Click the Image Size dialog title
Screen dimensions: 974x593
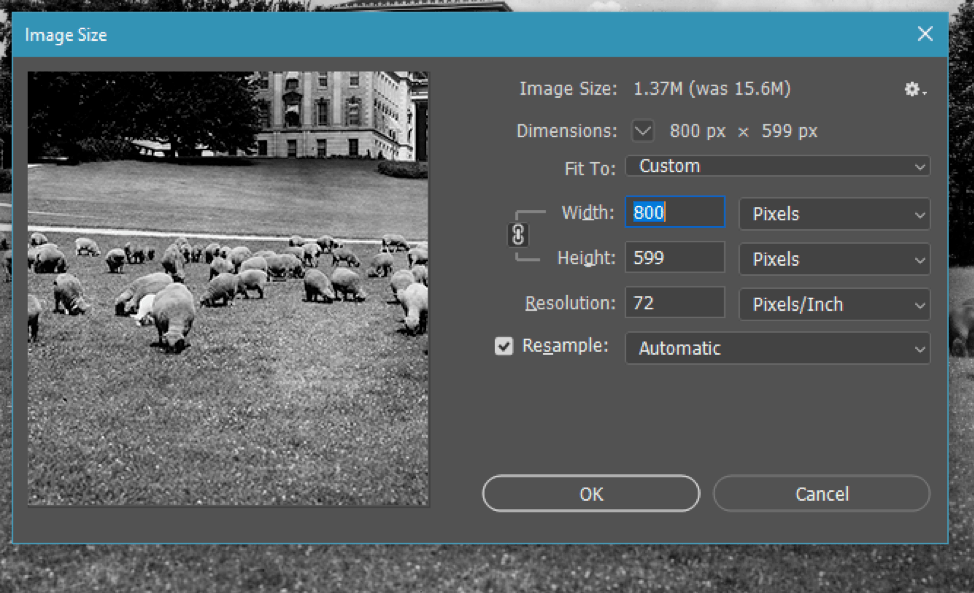coord(66,35)
